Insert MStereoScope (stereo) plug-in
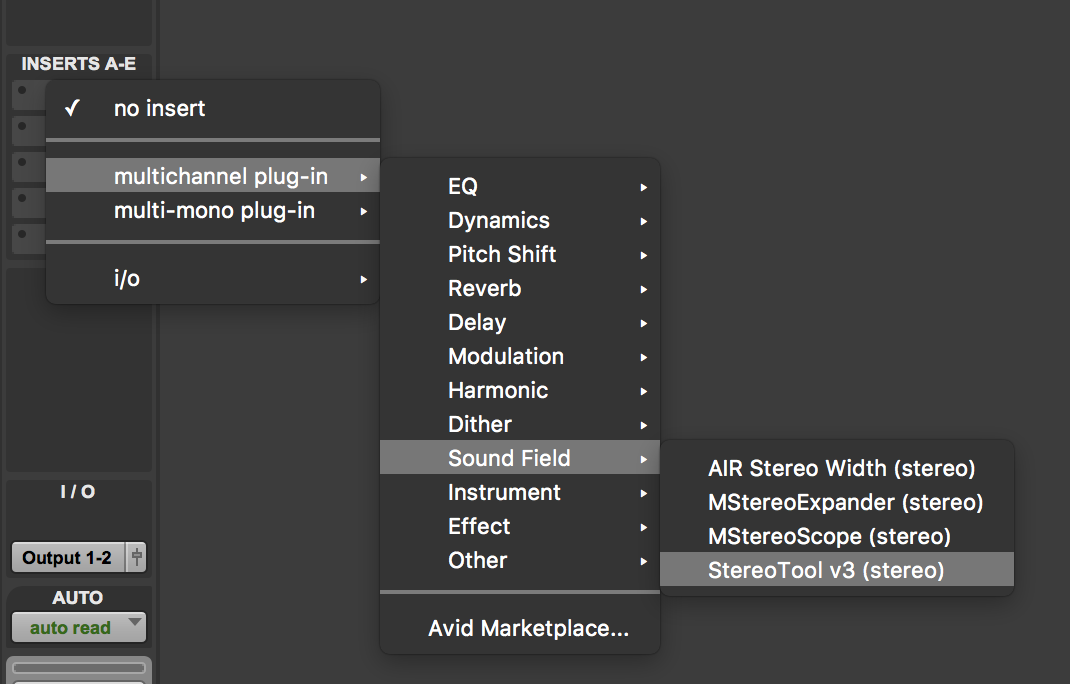 837,537
